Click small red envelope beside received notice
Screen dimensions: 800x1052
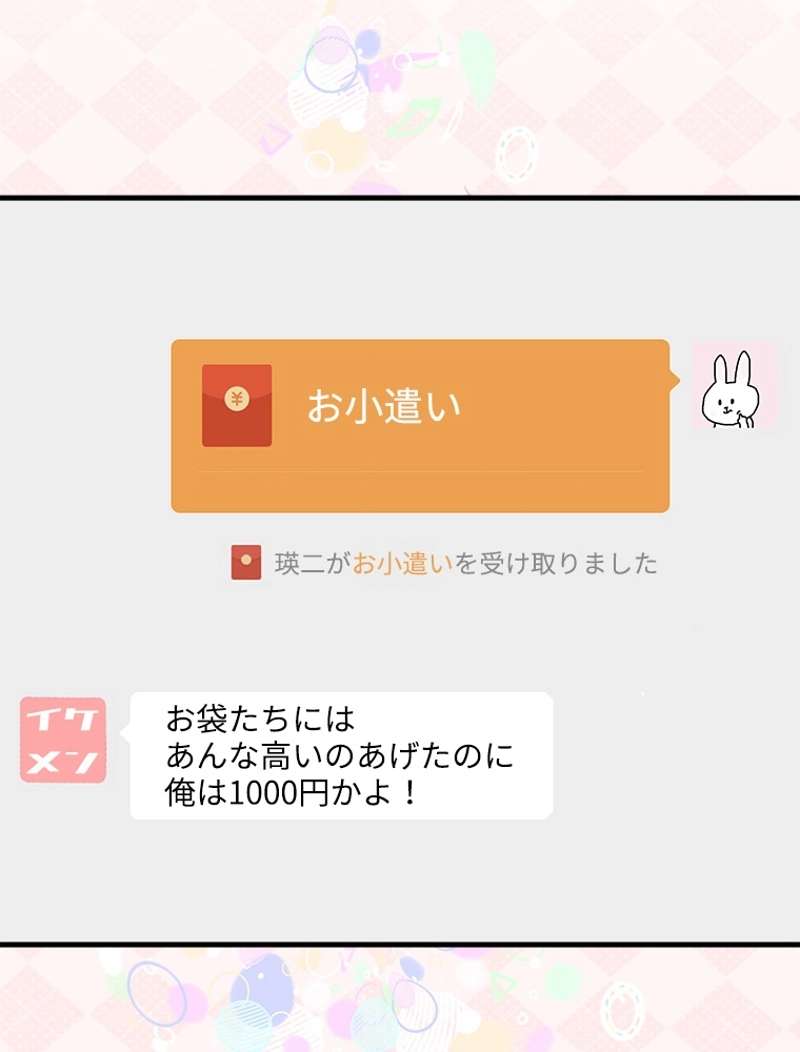coord(246,562)
